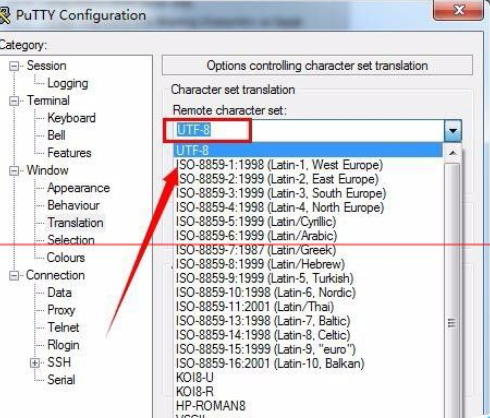Choose ISO-8859-16:2001 (Latin-10, Balkan)

[x=270, y=363]
